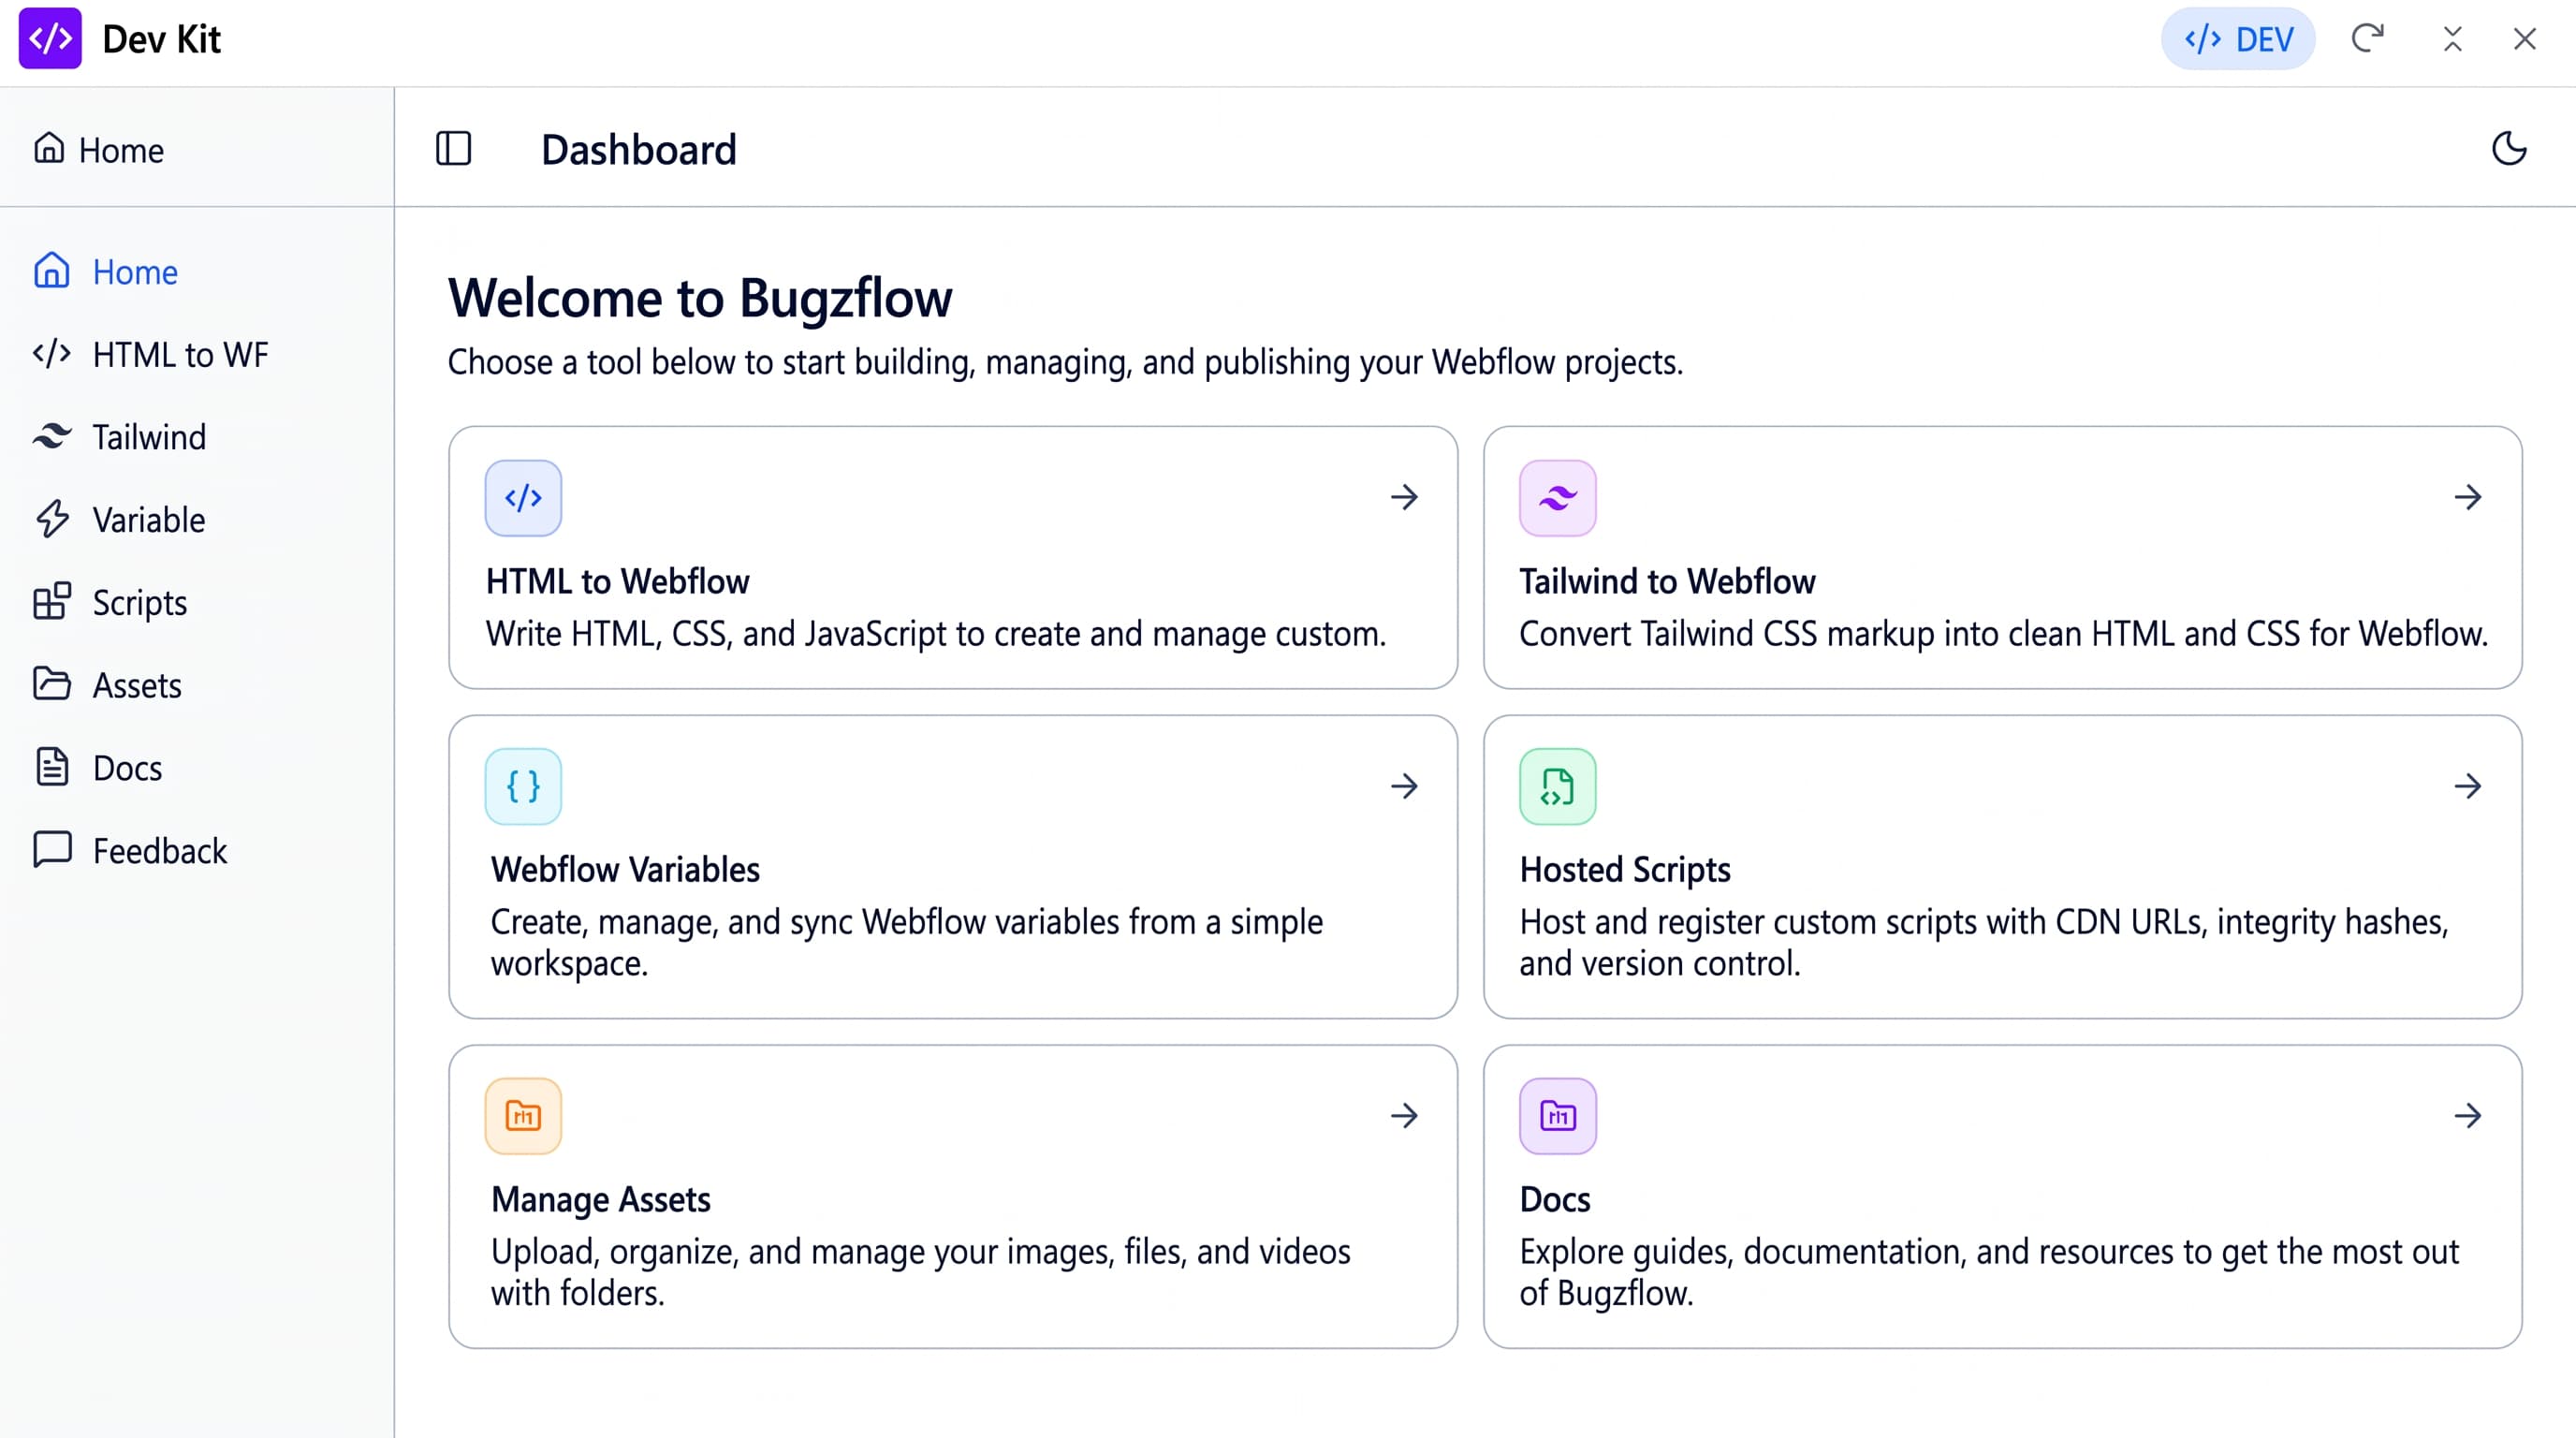
Task: Click the HTML to Webflow code icon tile
Action: click(x=523, y=498)
